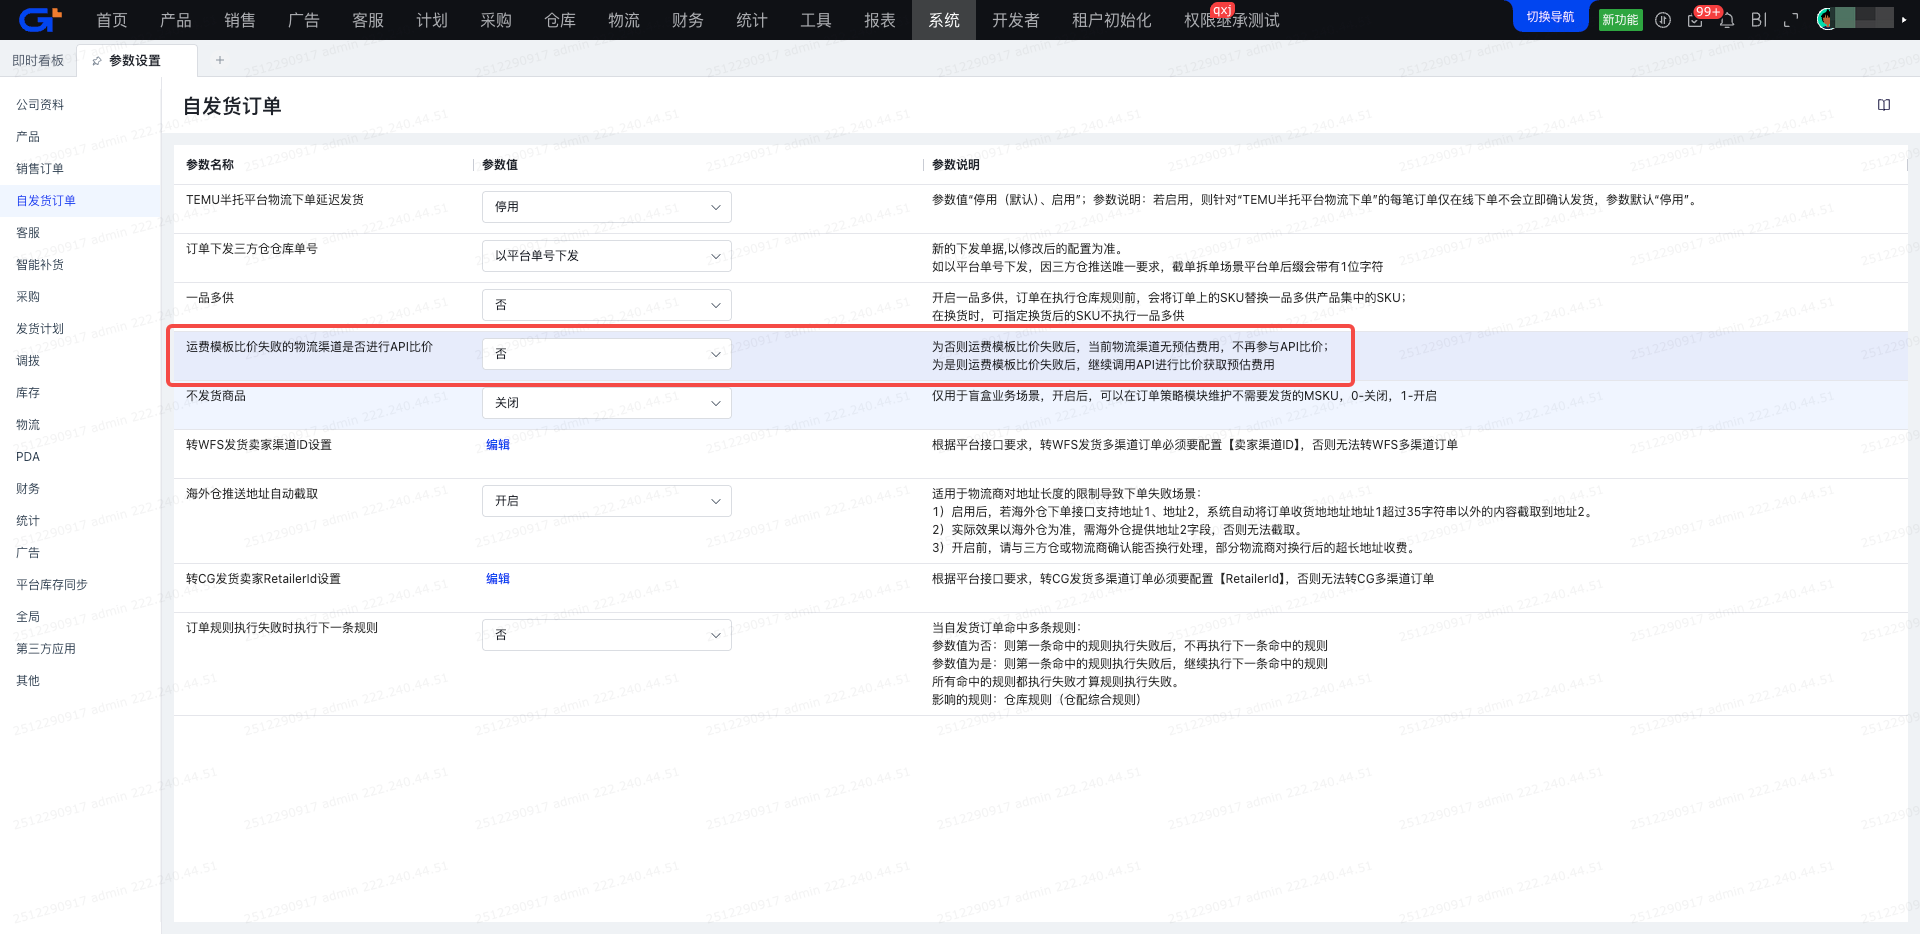Open 广告 in the top navigation
This screenshot has height=934, width=1920.
[304, 20]
